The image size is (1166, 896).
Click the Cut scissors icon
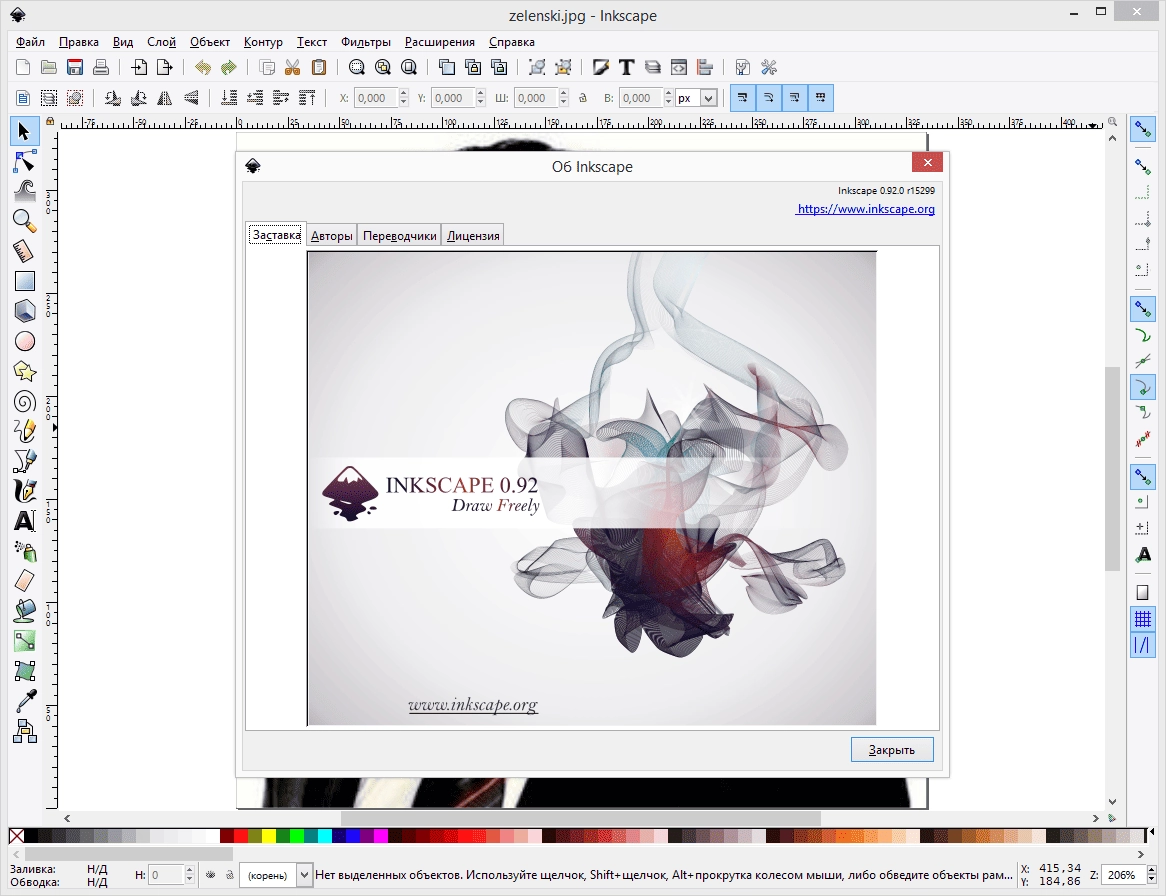tap(292, 68)
